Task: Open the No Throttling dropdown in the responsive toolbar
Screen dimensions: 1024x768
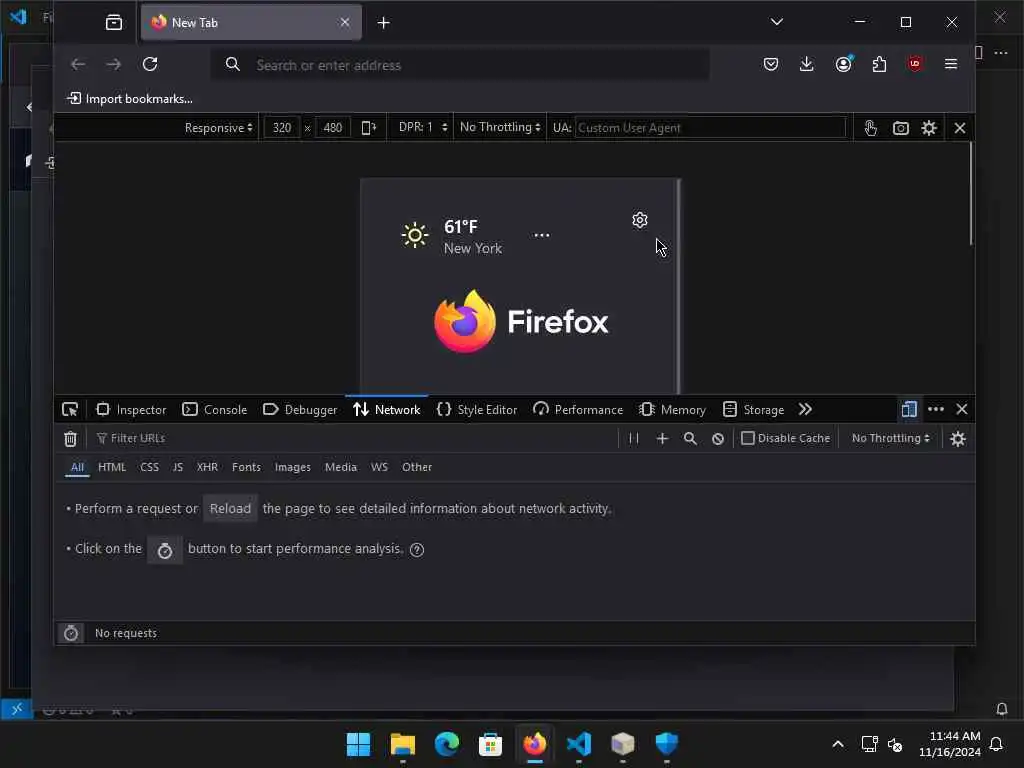Action: (500, 127)
